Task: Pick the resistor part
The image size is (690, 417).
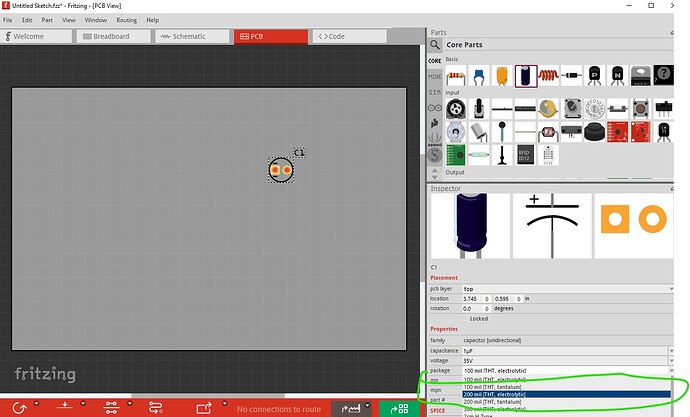Action: (456, 77)
